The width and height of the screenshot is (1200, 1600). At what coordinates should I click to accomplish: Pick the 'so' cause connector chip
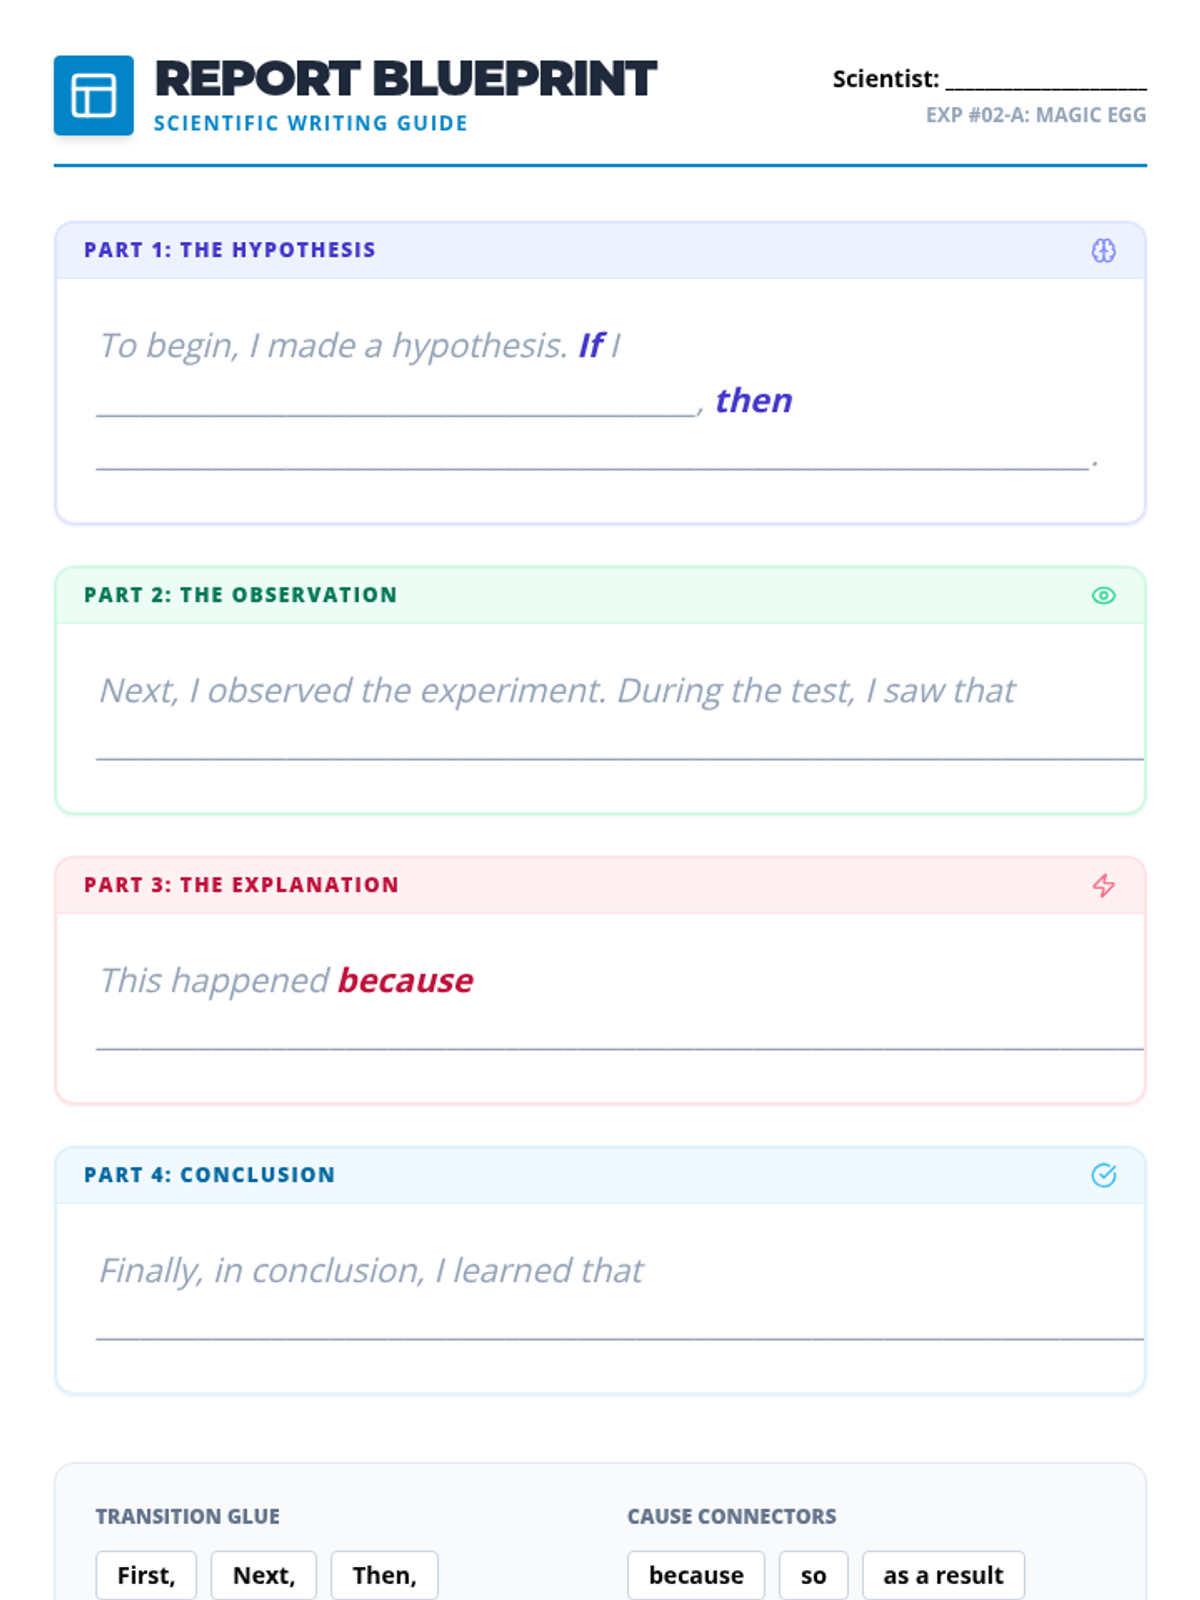[813, 1575]
